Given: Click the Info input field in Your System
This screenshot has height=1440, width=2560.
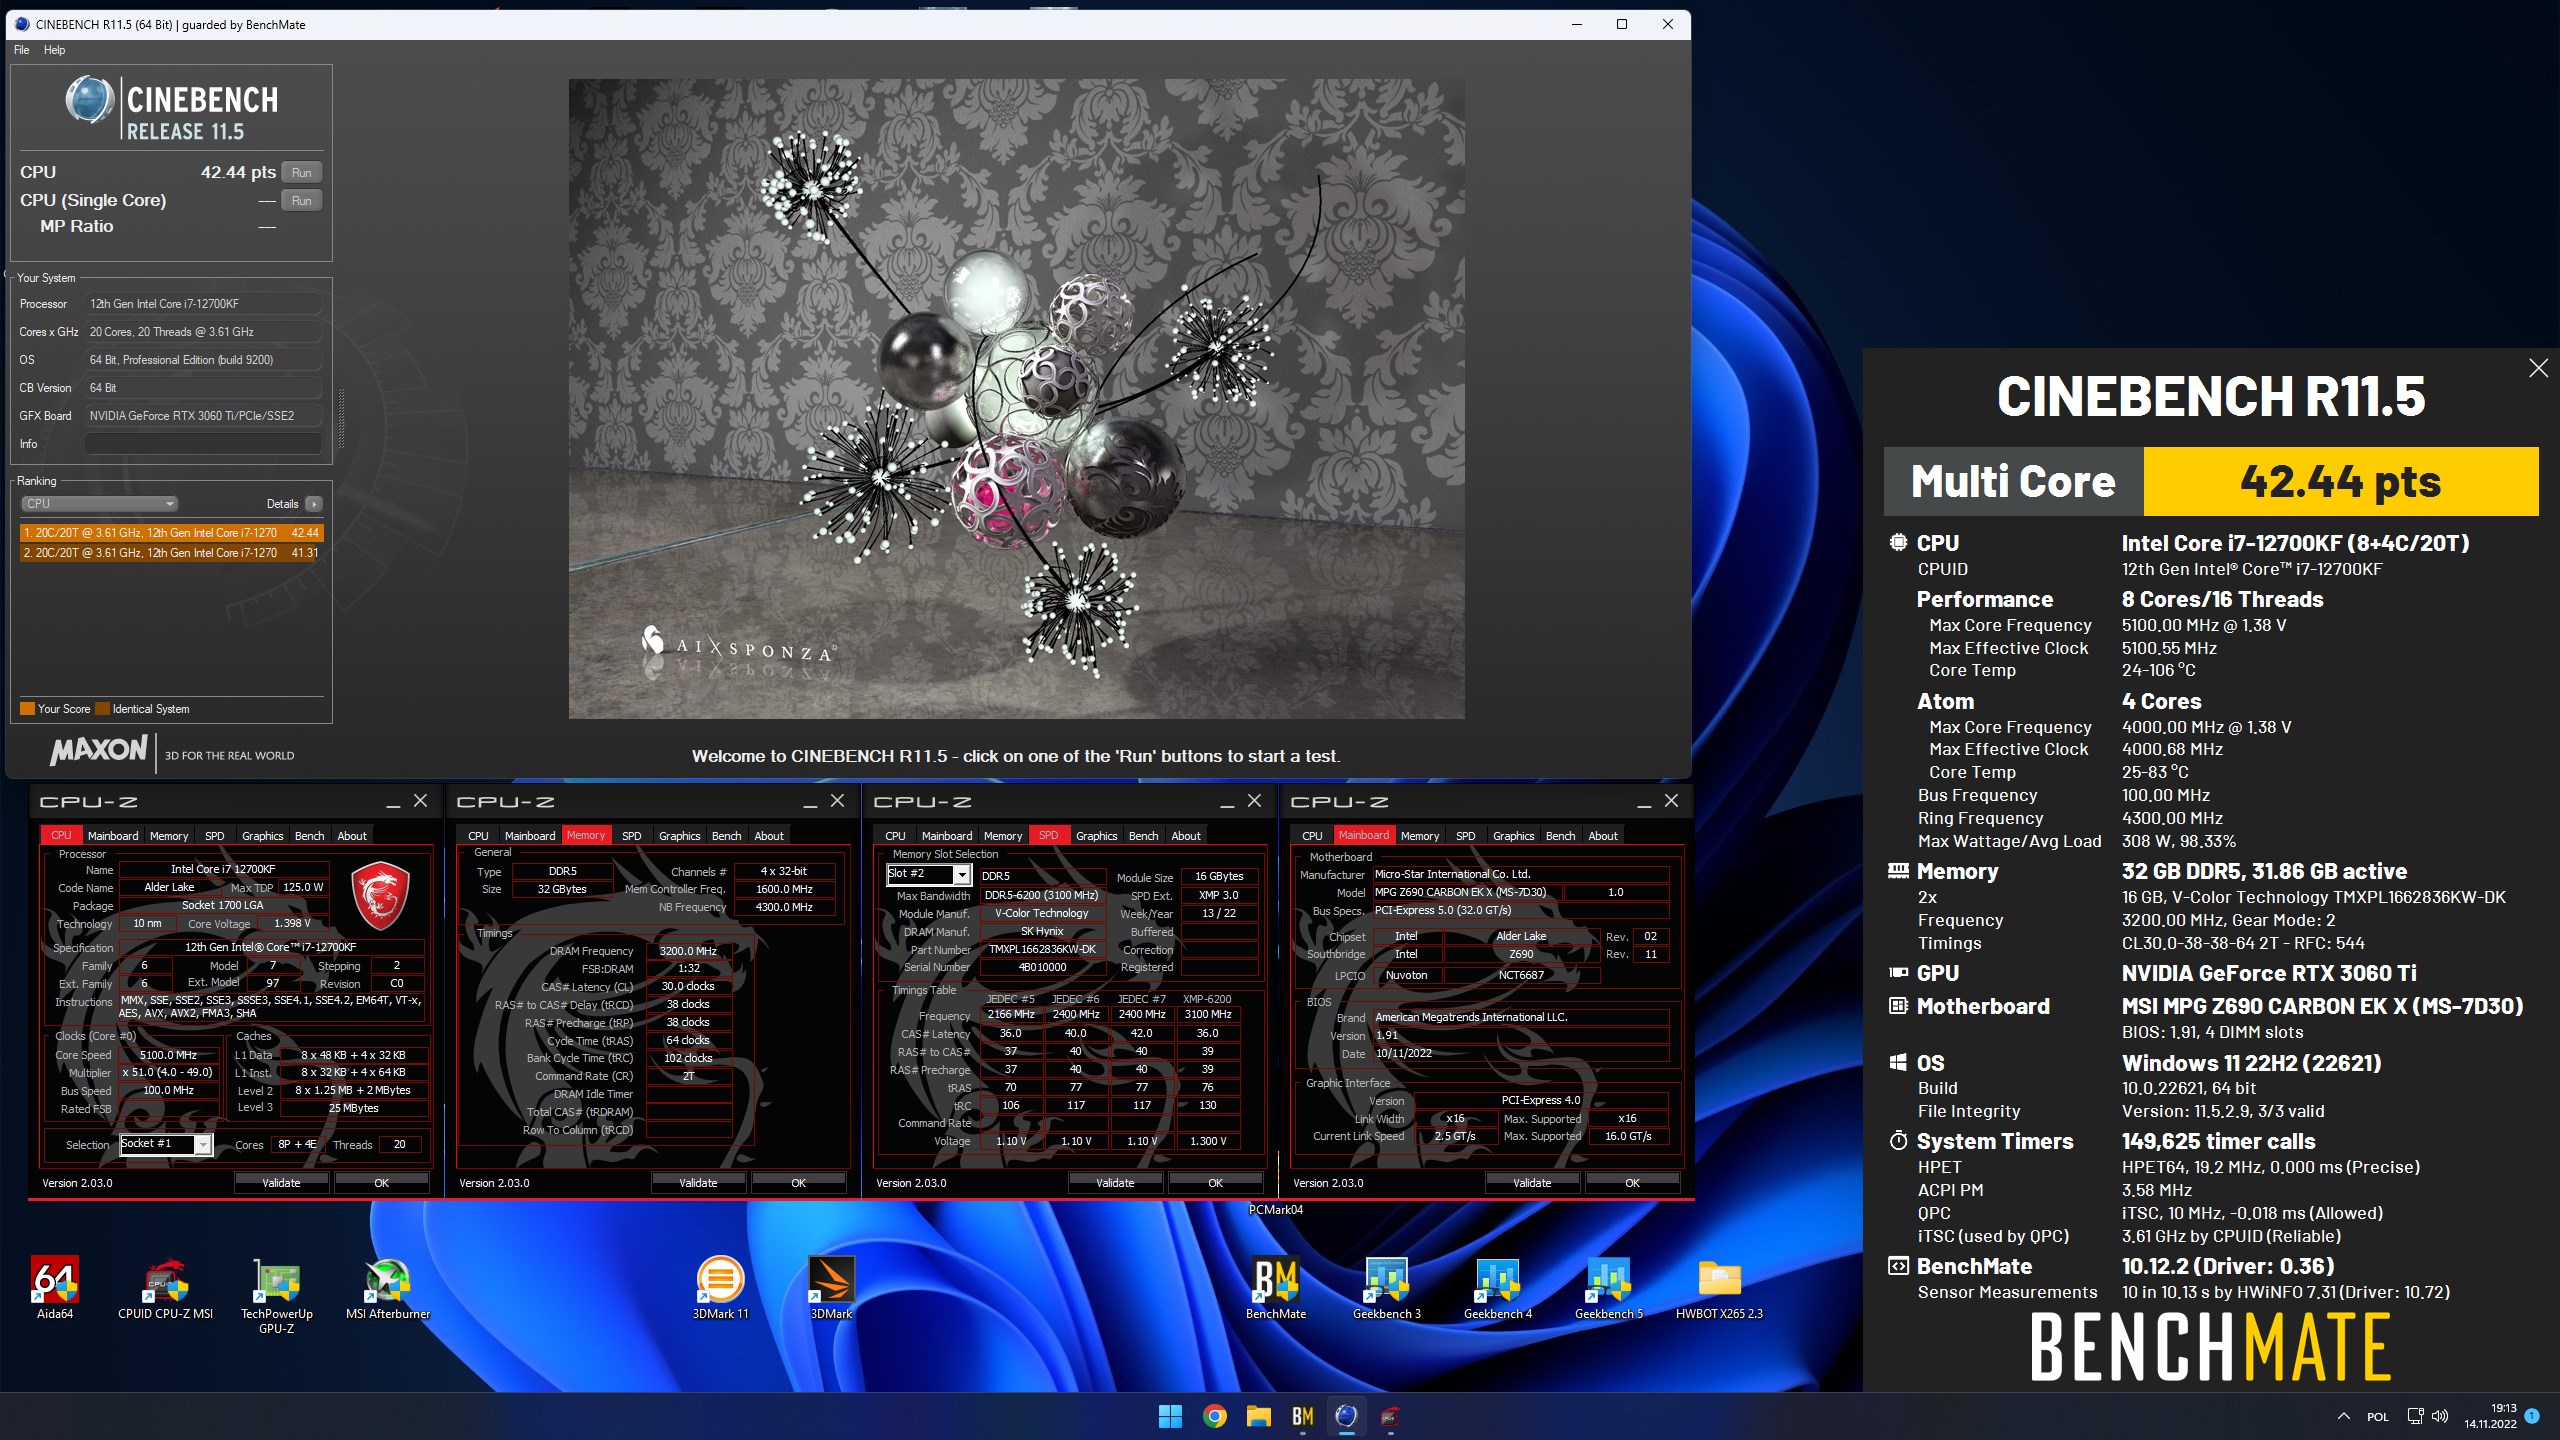Looking at the screenshot, I should pyautogui.click(x=203, y=444).
